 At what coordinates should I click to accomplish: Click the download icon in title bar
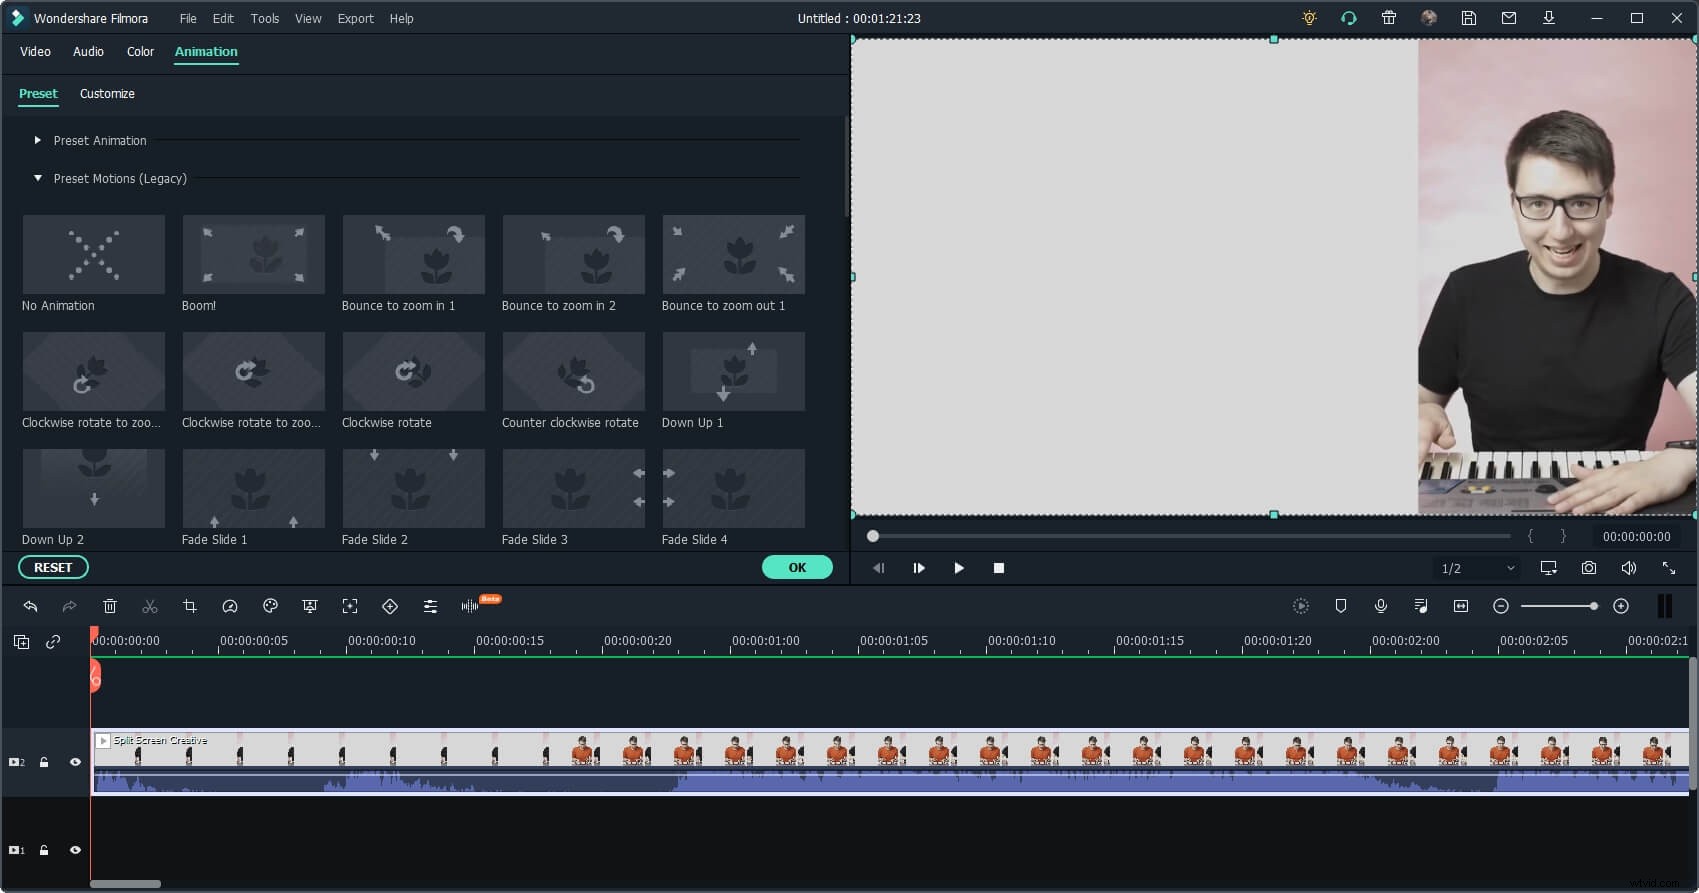click(x=1549, y=18)
